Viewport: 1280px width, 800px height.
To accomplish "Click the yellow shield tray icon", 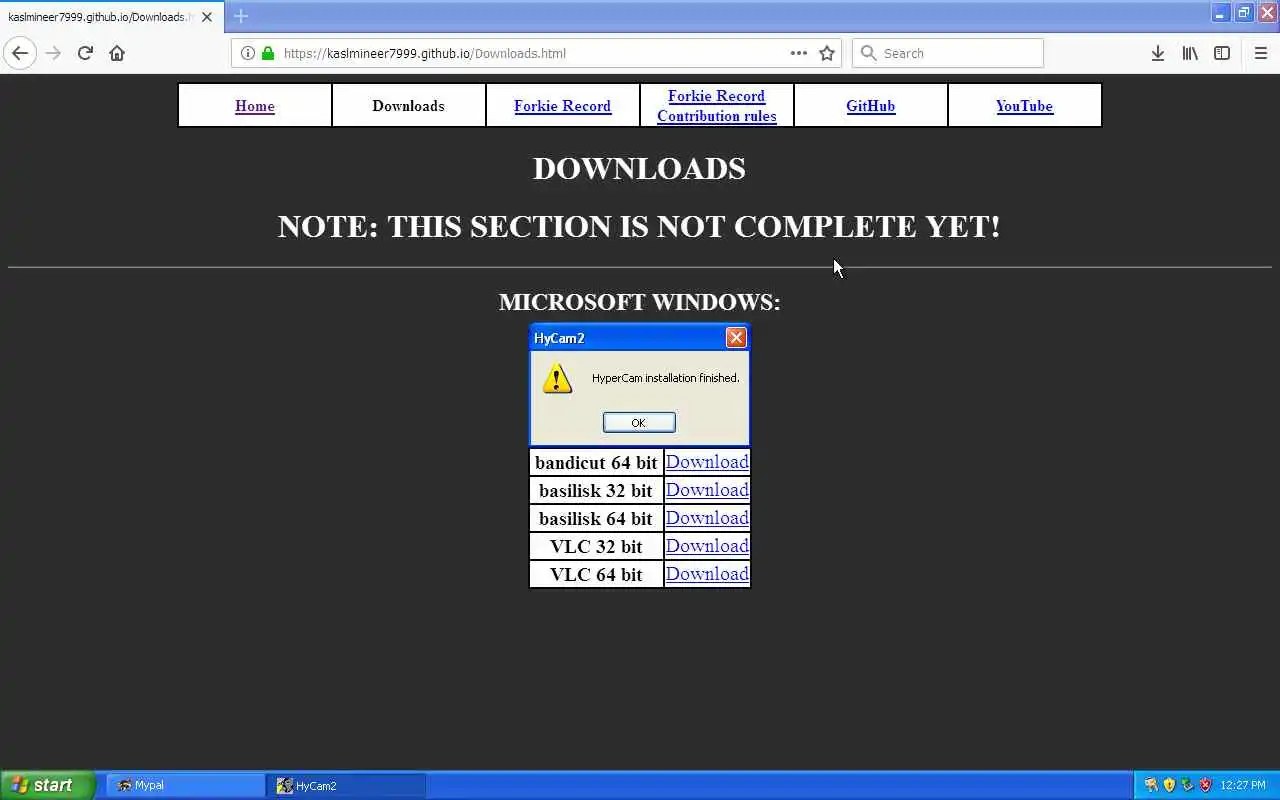I will point(1169,785).
